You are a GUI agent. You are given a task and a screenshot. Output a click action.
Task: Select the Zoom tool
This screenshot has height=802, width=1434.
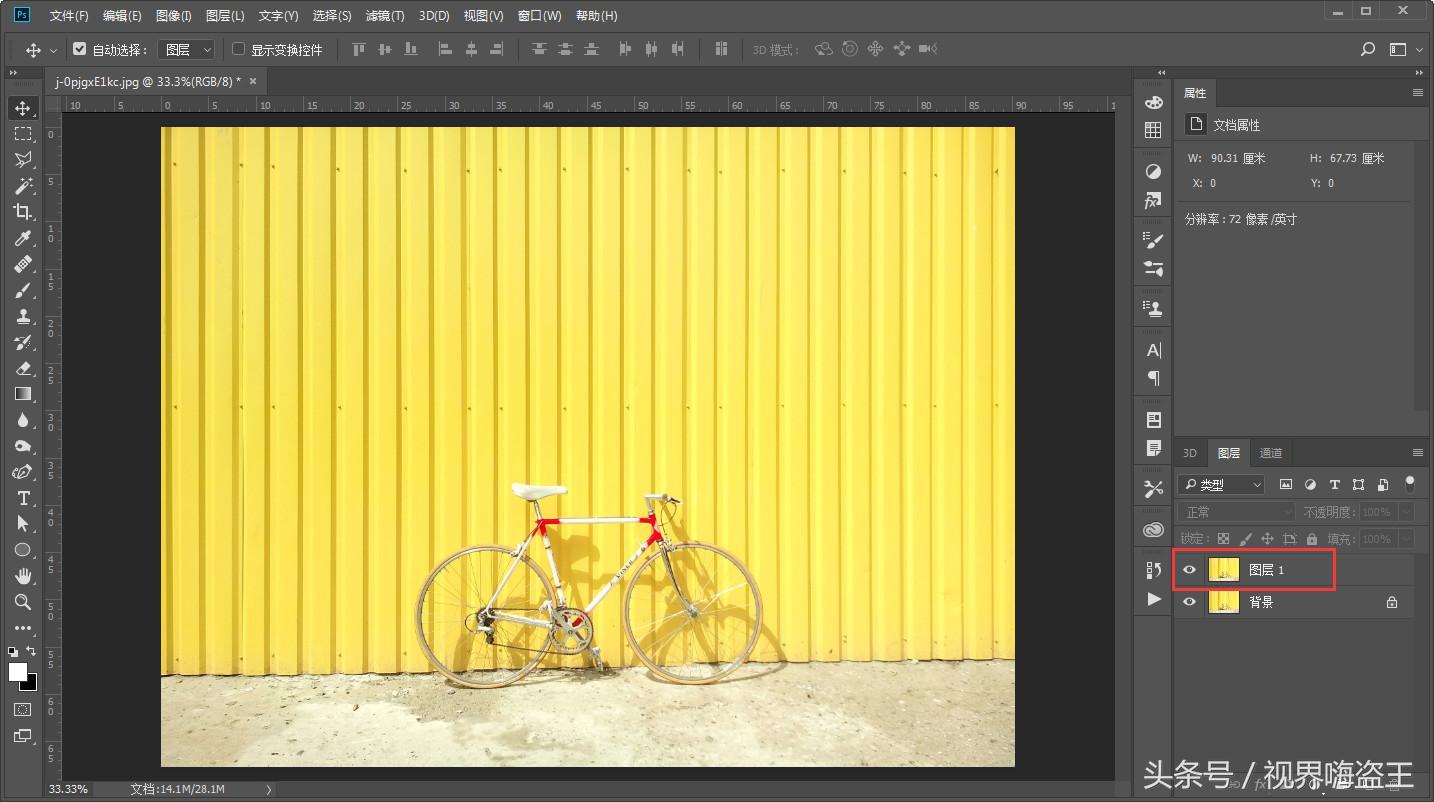click(22, 602)
